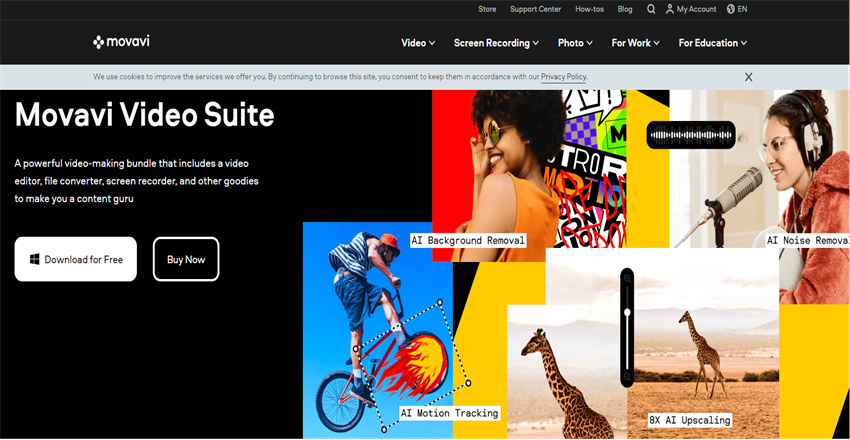Click the audio waveform badge
Viewport: 850px width, 440px height.
tap(691, 134)
